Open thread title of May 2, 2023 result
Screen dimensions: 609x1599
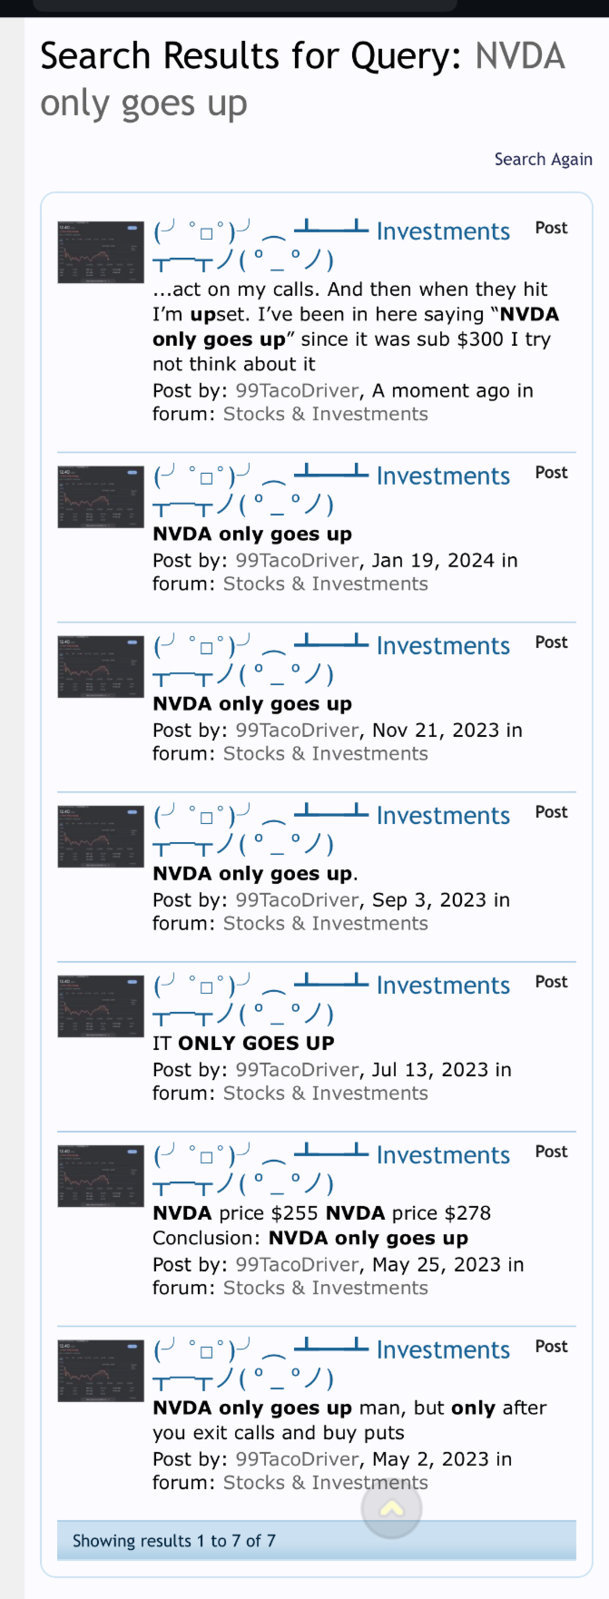tap(331, 1364)
